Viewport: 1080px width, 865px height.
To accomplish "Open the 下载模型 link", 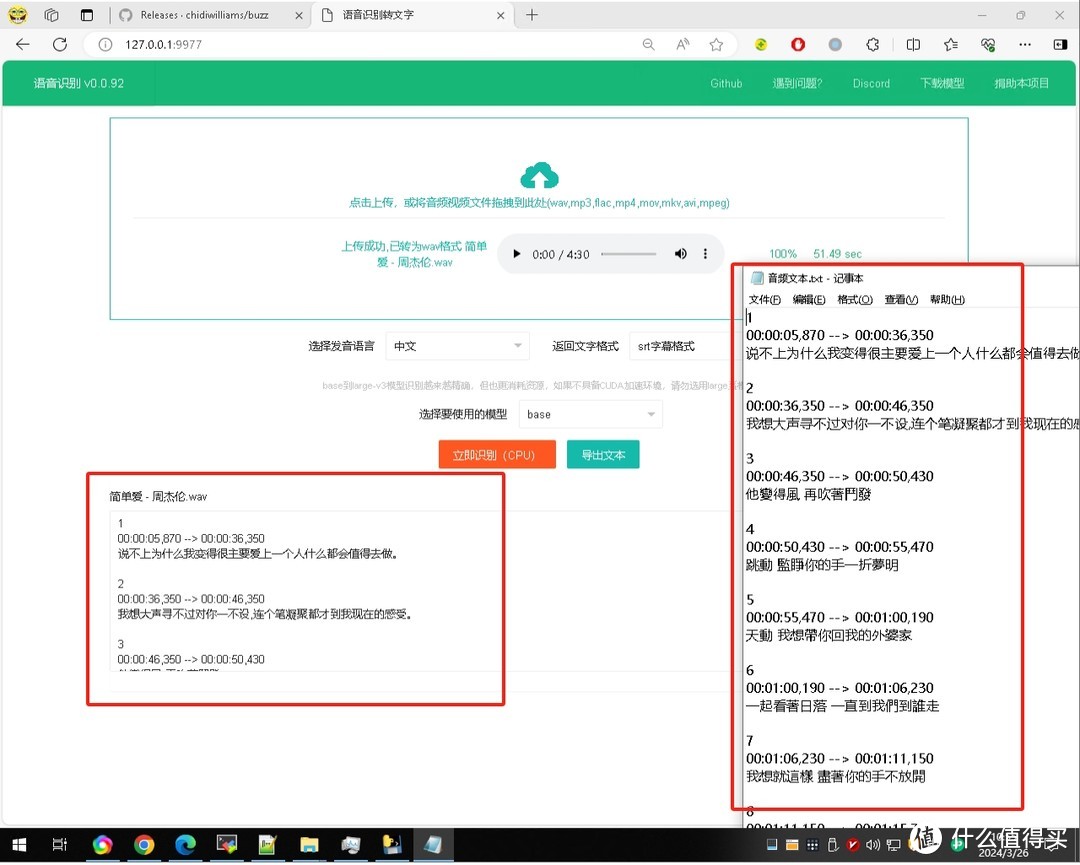I will (942, 83).
